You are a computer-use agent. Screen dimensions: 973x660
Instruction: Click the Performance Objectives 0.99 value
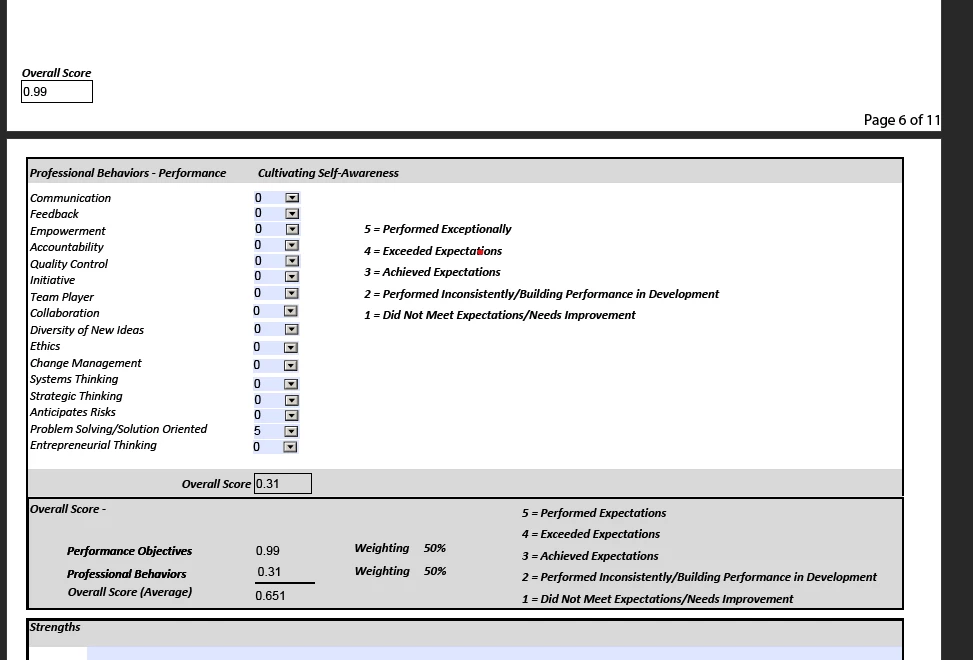point(267,551)
